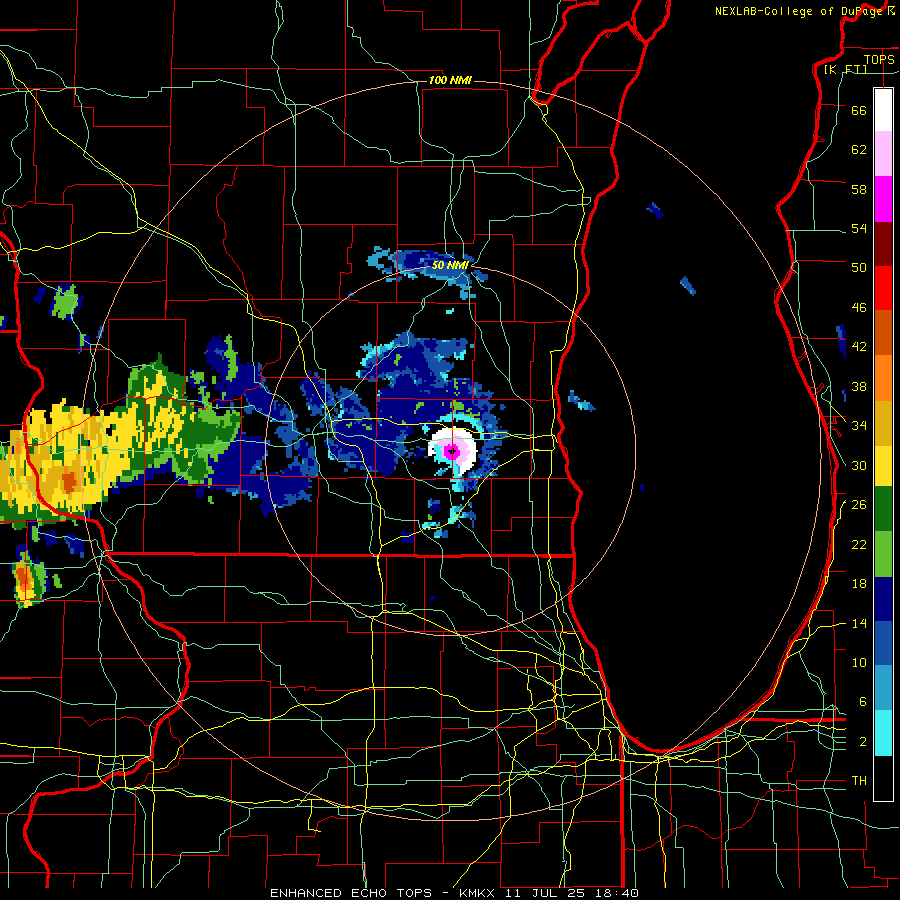This screenshot has height=900, width=900.
Task: Click the light pink 62 kft legend swatch
Action: click(x=883, y=154)
